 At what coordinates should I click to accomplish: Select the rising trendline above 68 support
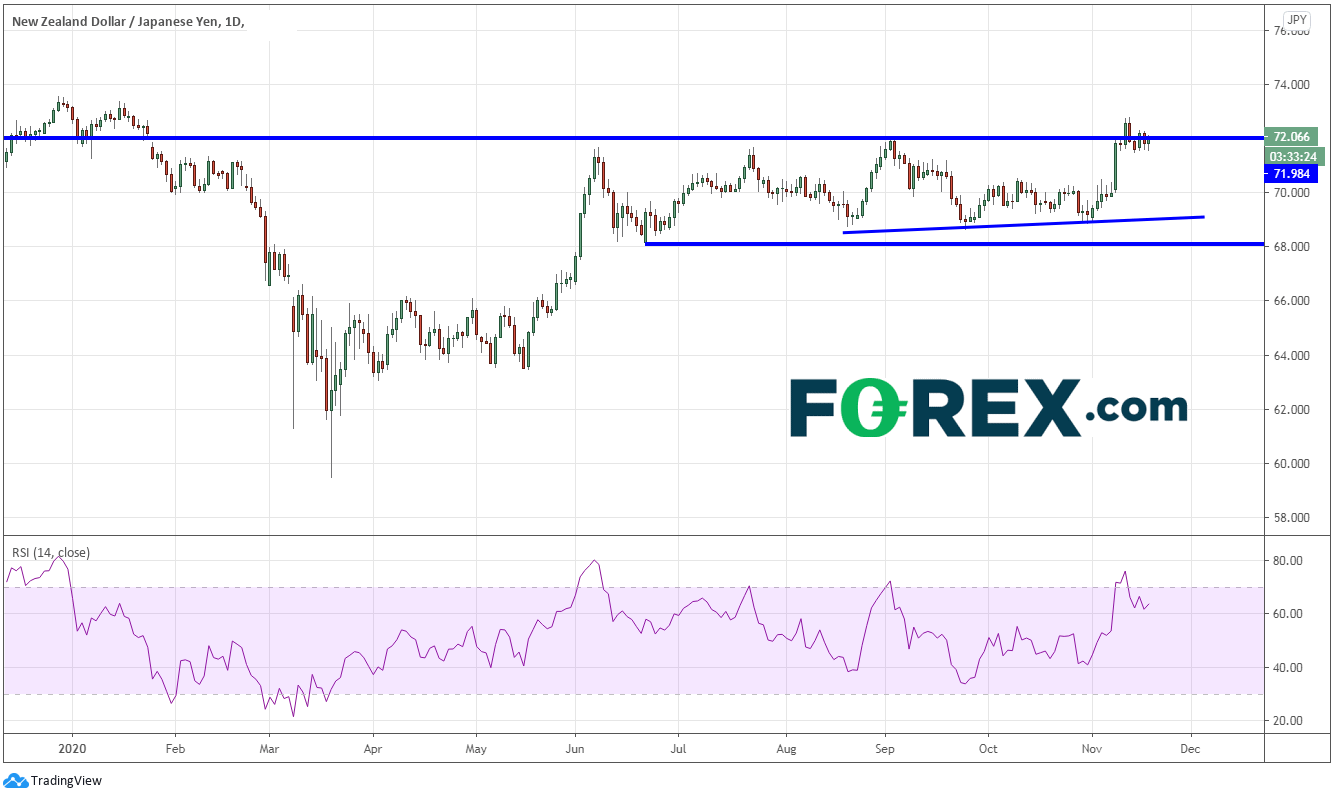click(x=1024, y=225)
